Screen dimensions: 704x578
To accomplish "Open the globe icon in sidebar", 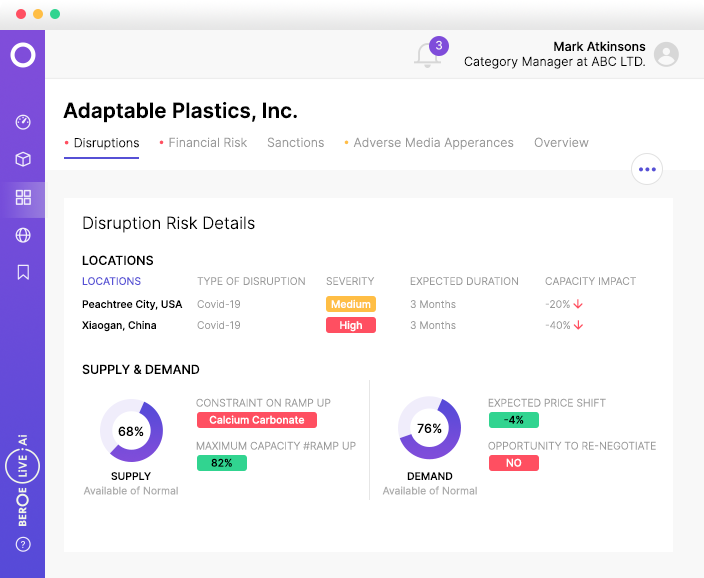I will 23,235.
